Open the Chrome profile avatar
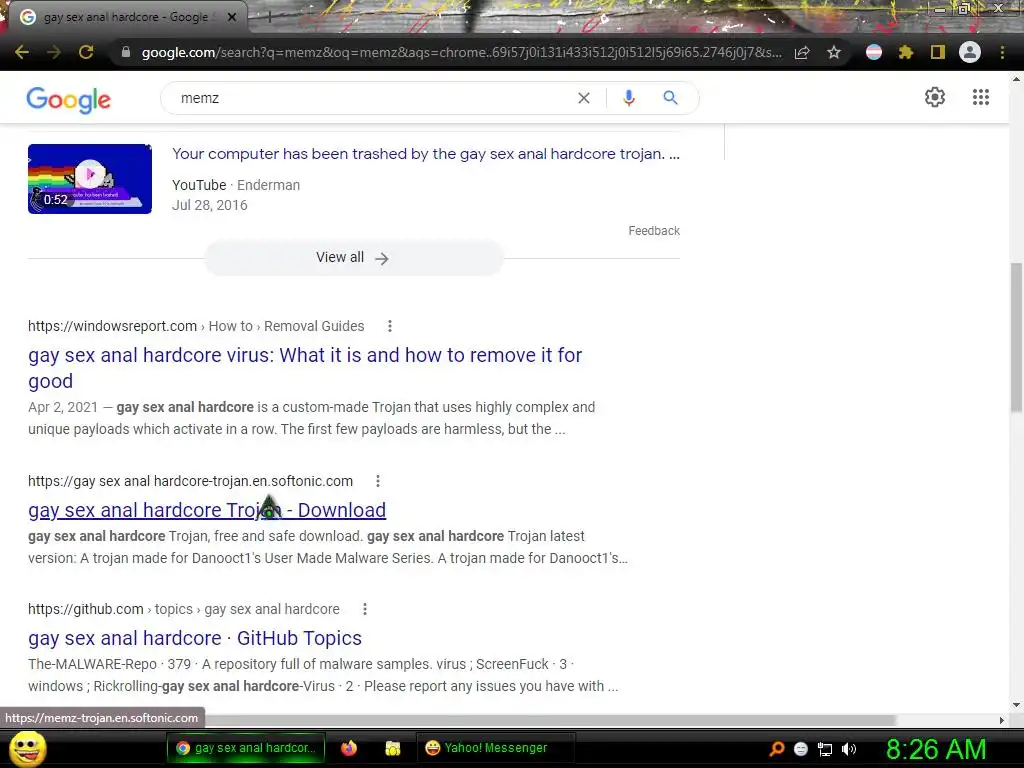Image resolution: width=1024 pixels, height=768 pixels. 970,52
